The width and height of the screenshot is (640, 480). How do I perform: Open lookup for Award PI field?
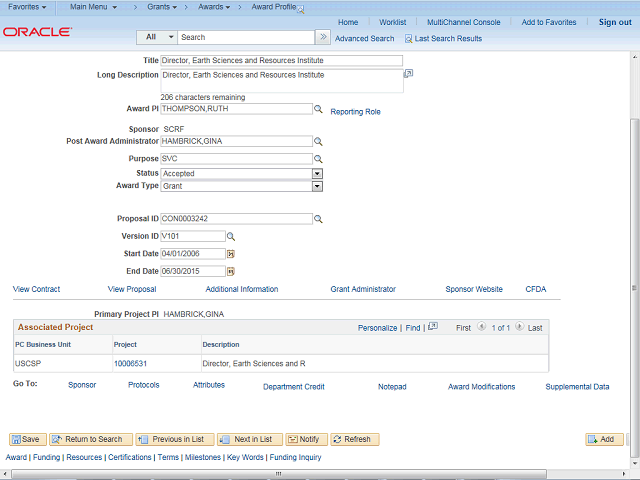point(319,110)
